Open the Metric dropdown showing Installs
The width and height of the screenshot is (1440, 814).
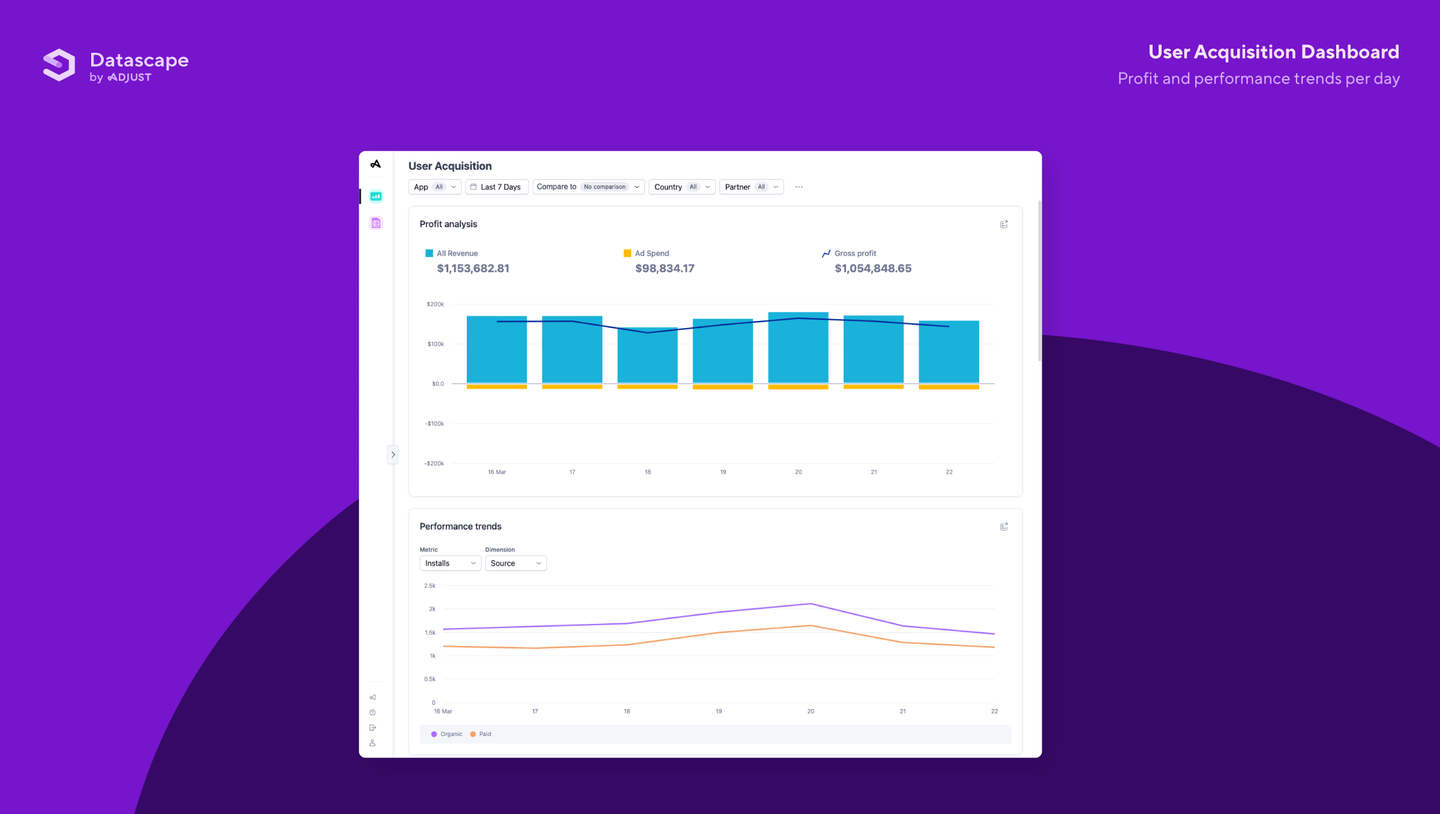coord(449,563)
